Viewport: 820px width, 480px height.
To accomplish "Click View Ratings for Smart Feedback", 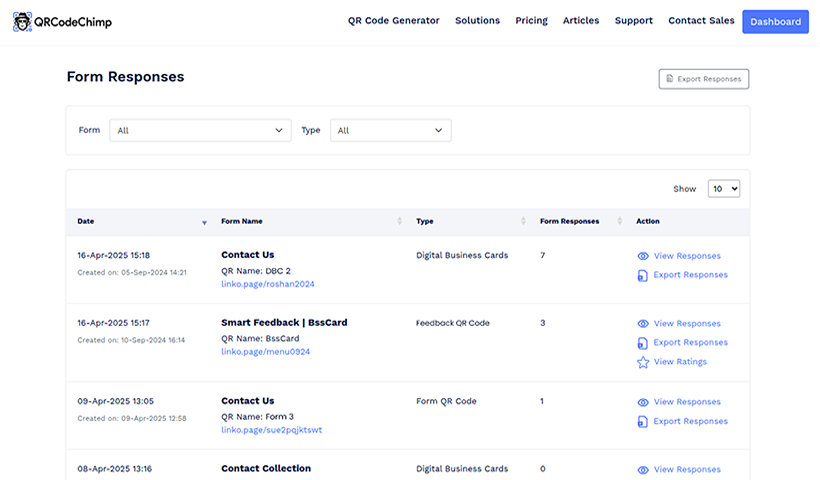I will (680, 361).
